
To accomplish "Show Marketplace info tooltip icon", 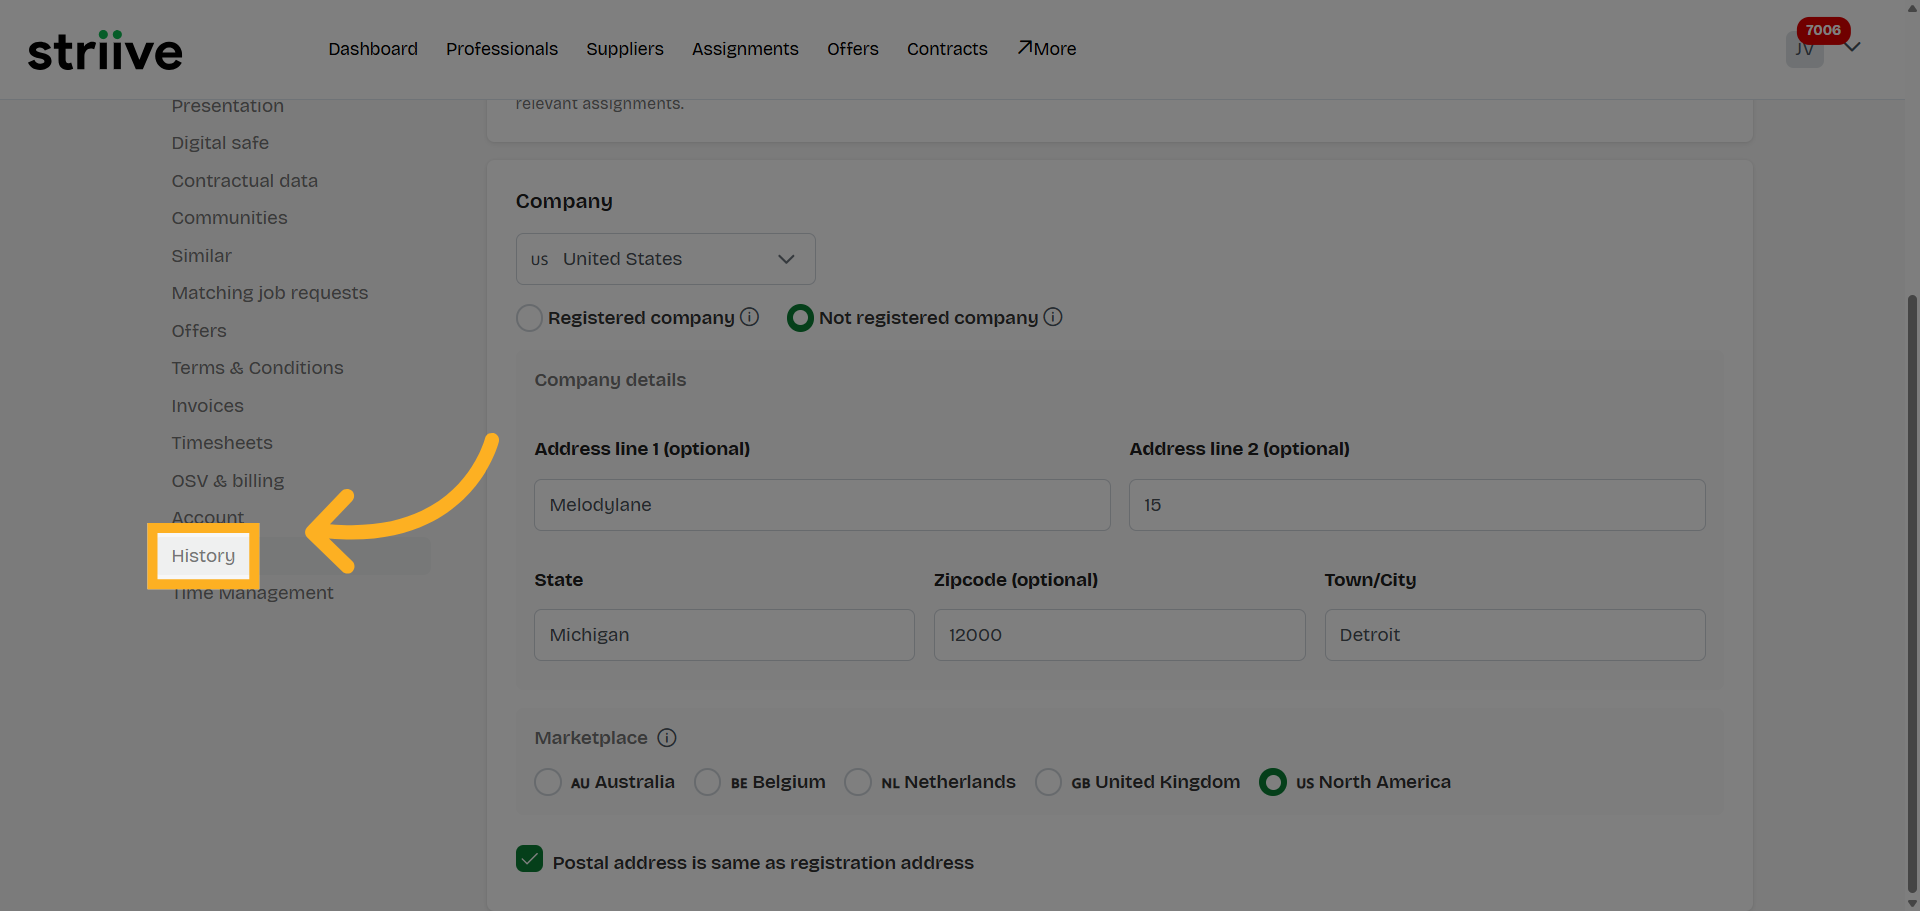I will coord(667,738).
